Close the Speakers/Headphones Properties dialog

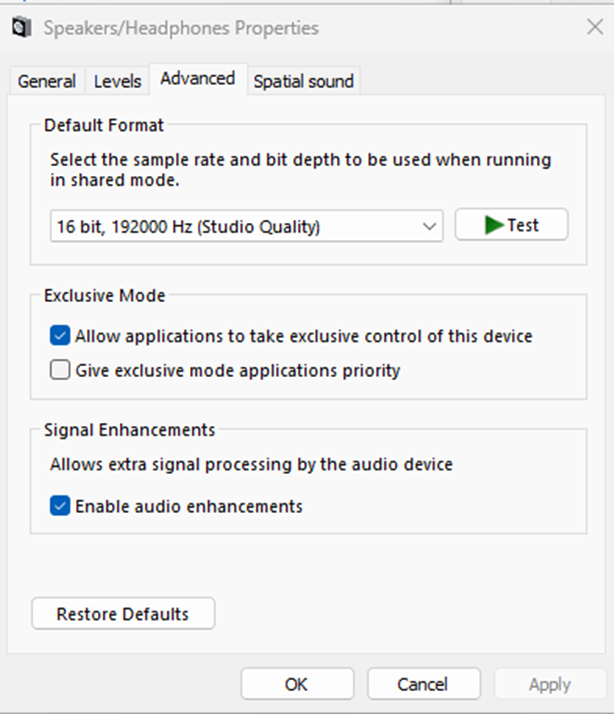click(595, 28)
